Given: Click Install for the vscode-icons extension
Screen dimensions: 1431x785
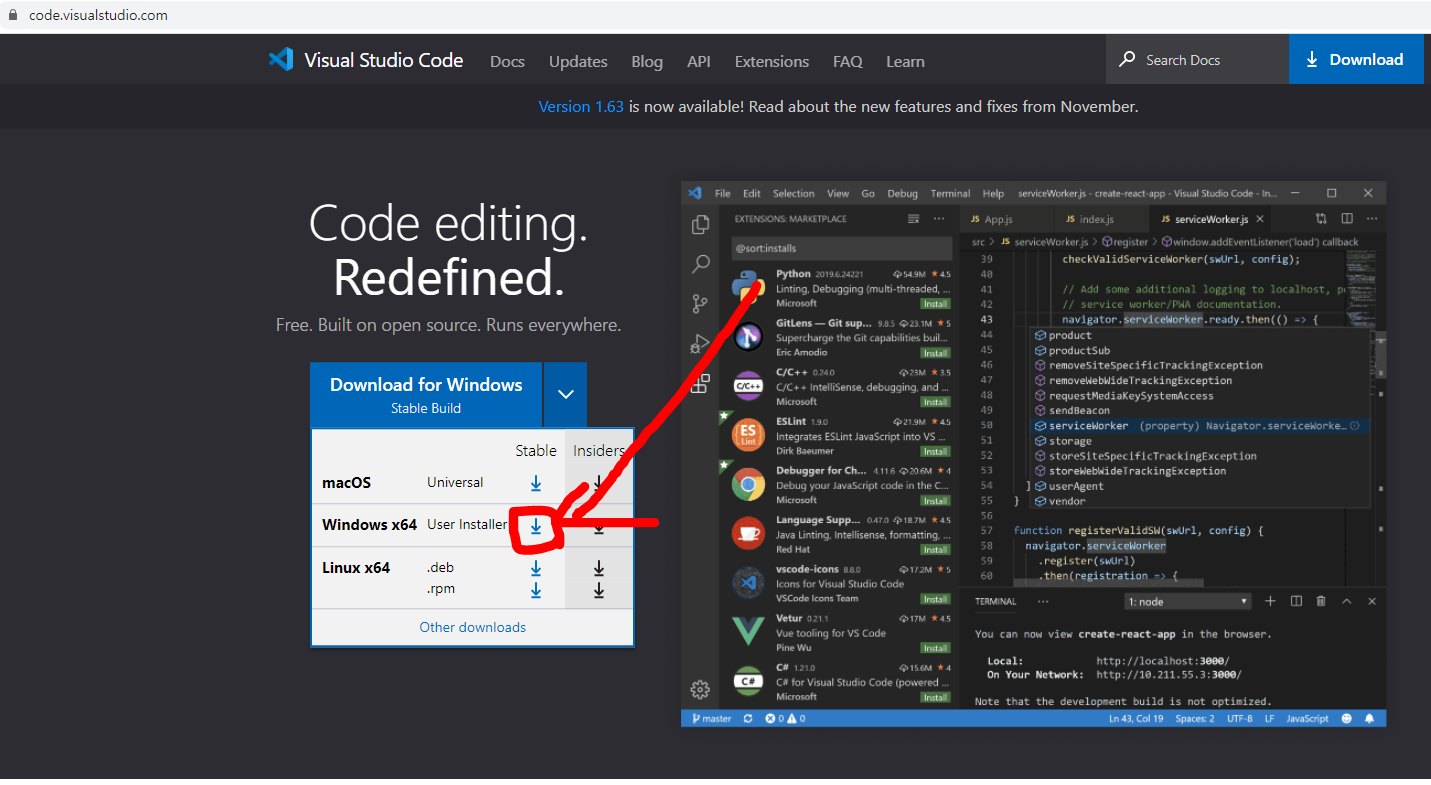Looking at the screenshot, I should point(935,599).
